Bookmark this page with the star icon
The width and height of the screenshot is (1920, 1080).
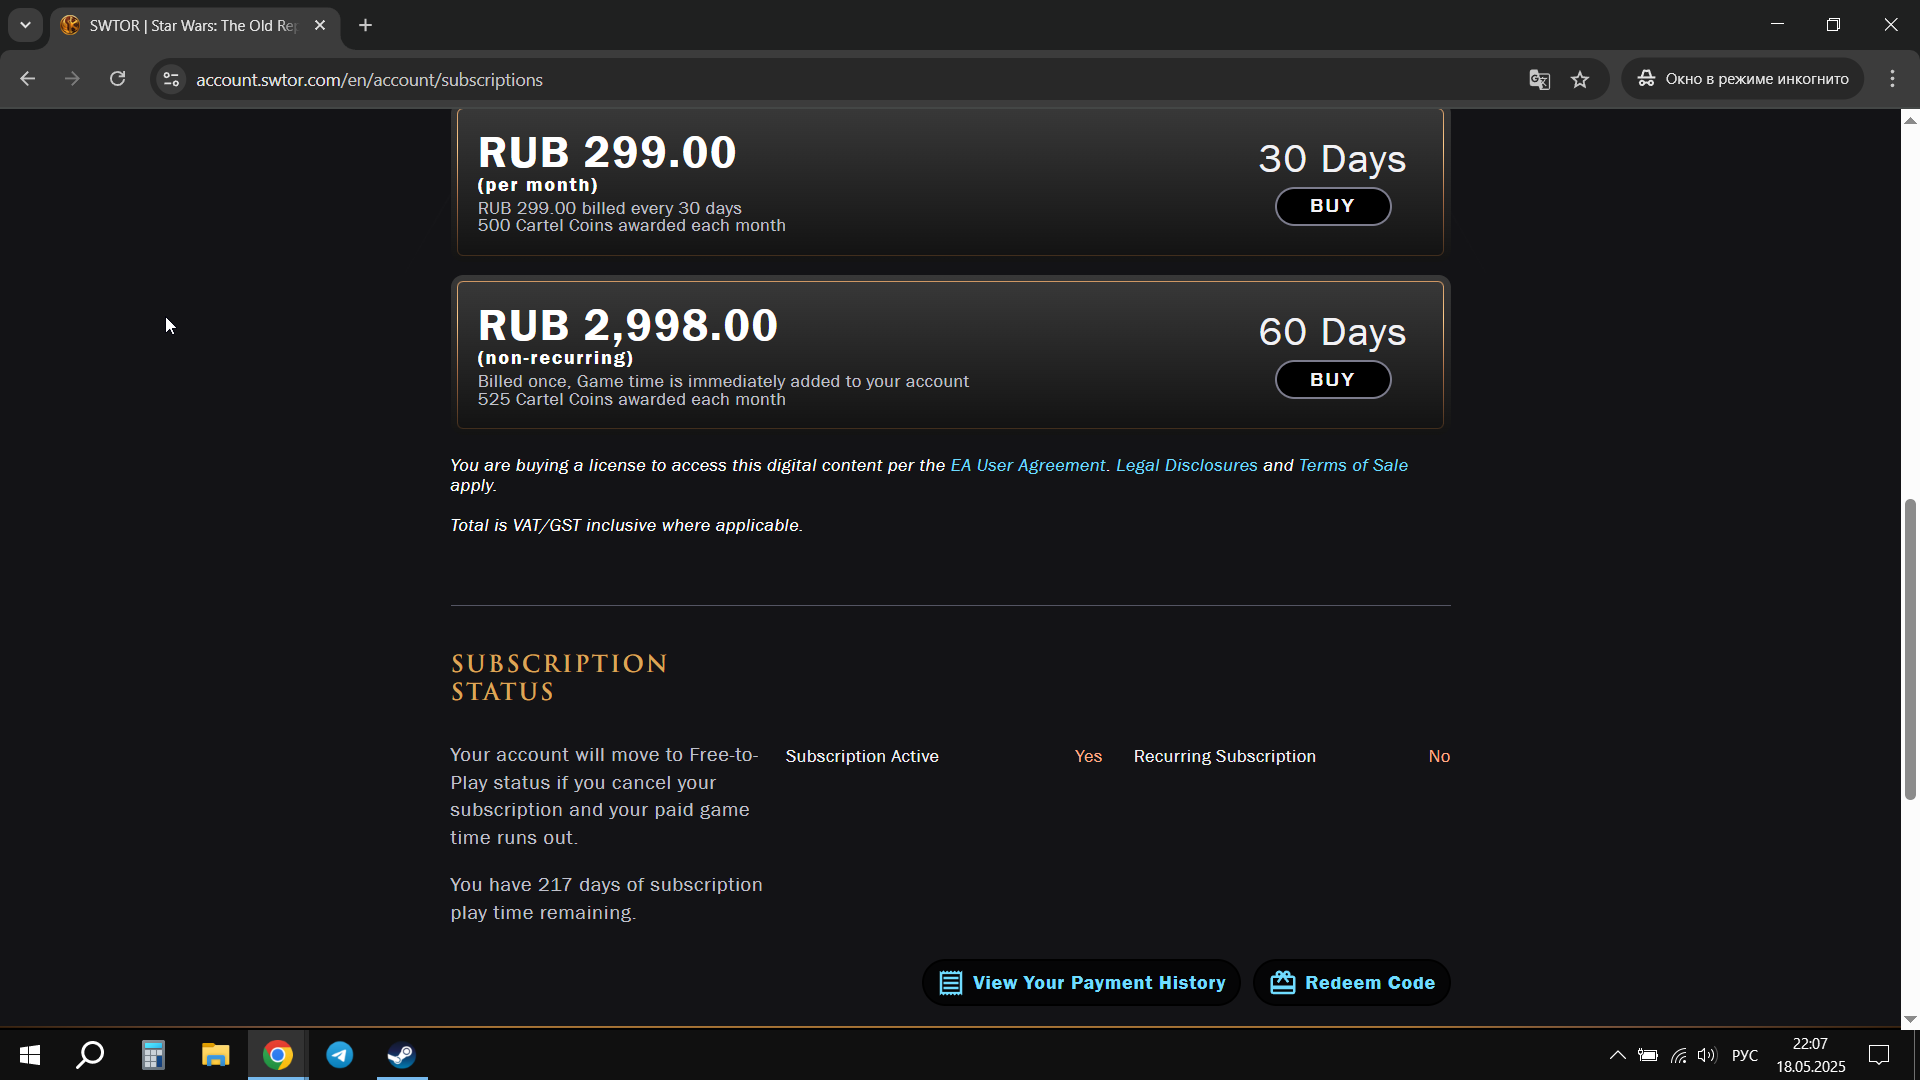[x=1580, y=80]
